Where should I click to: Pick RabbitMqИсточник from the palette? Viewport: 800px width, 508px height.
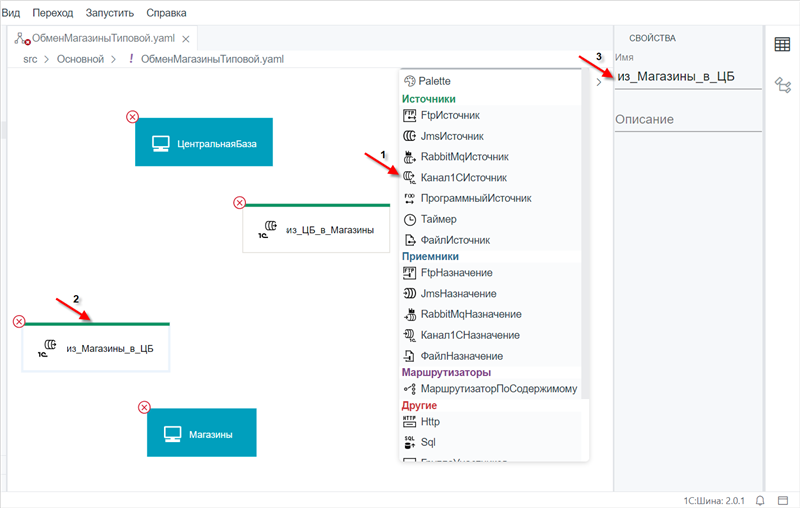click(490, 157)
